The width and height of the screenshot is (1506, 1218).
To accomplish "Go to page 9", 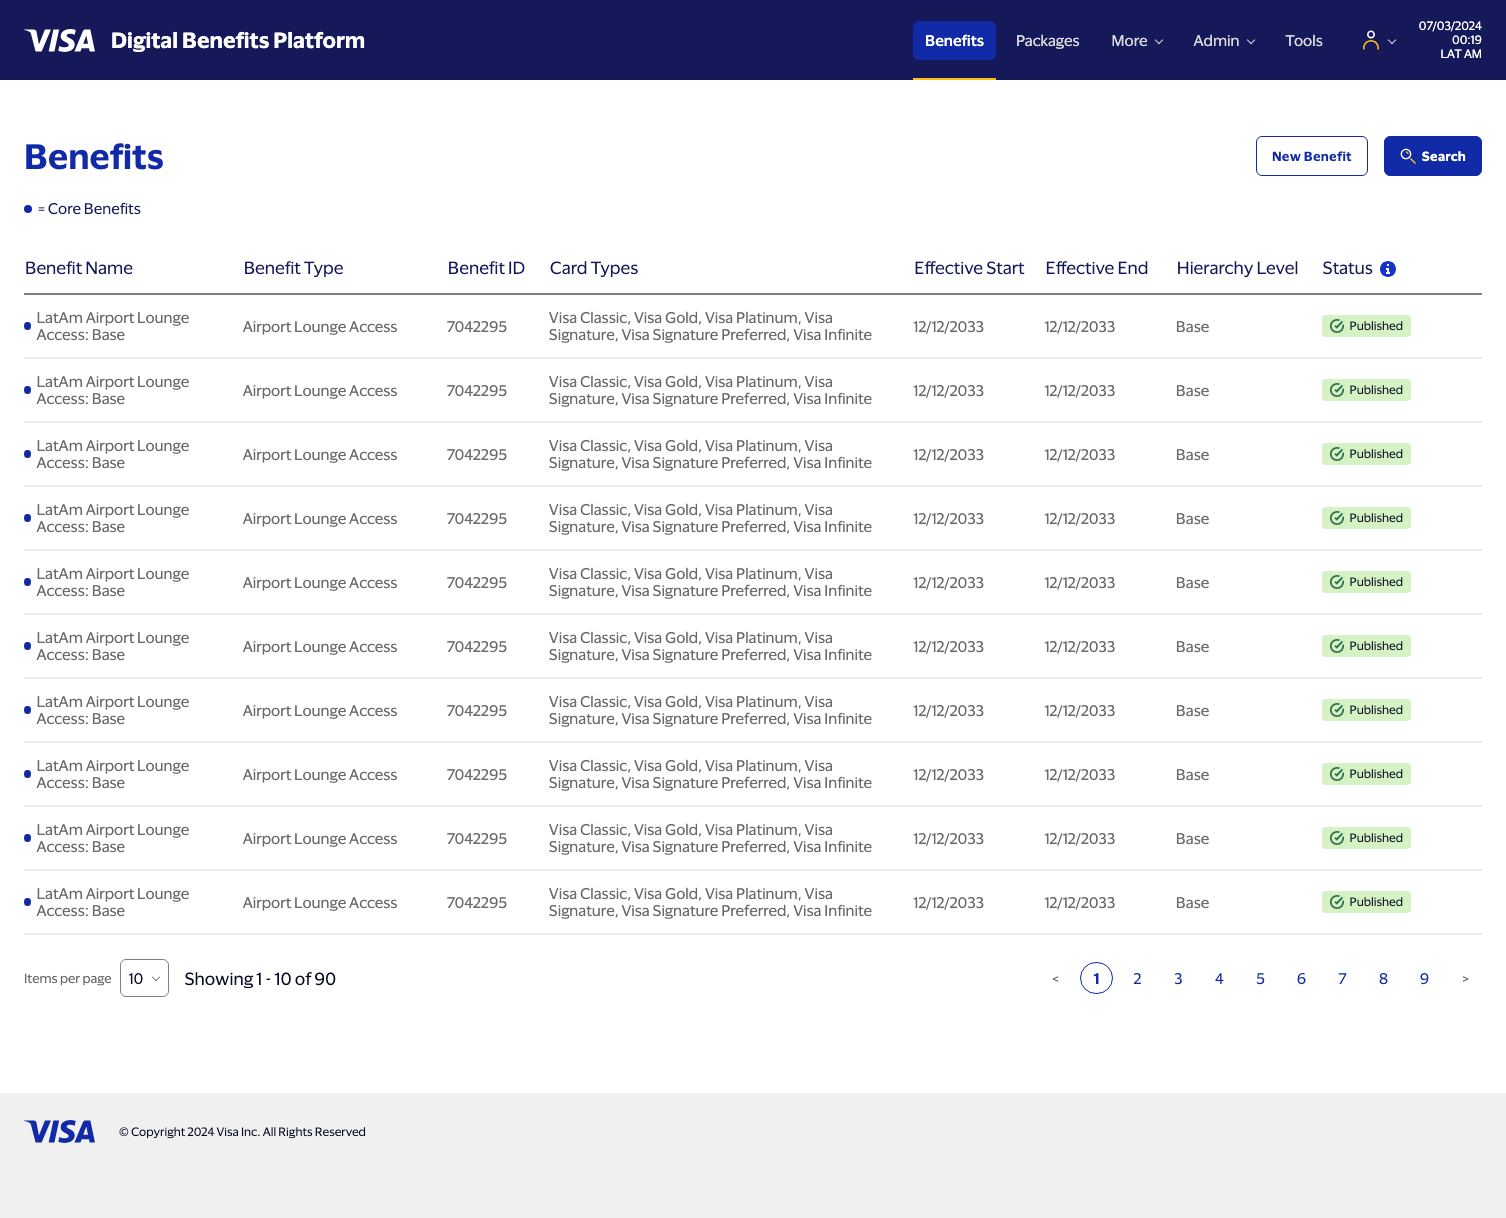I will (1424, 978).
